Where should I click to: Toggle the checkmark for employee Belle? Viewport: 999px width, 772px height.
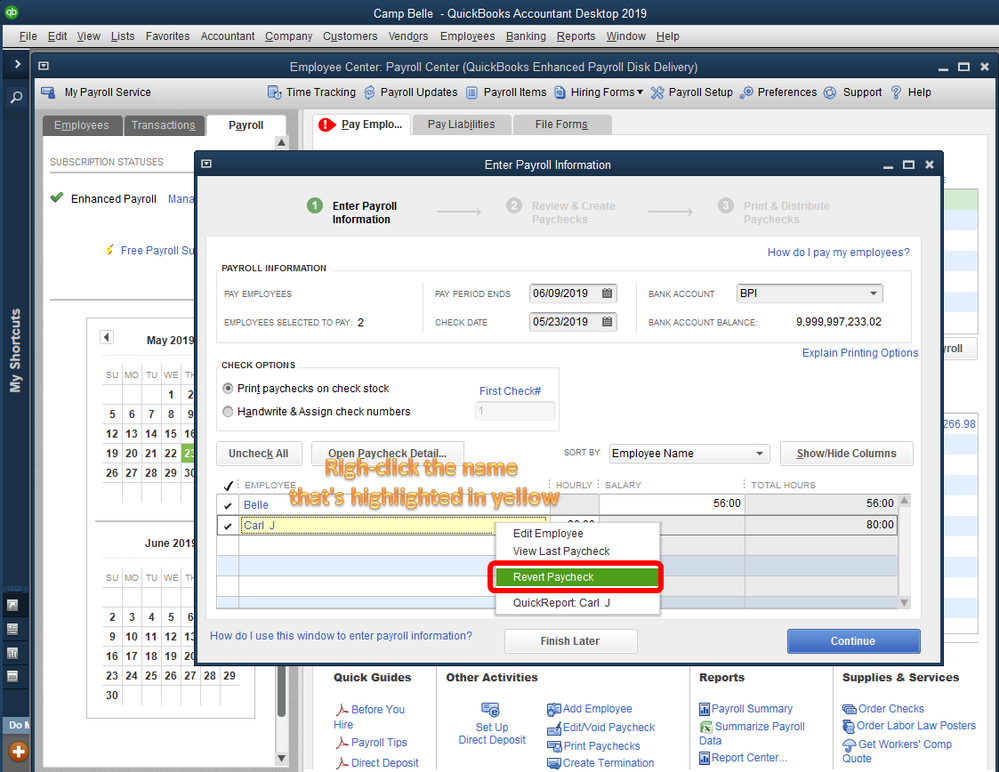[227, 505]
